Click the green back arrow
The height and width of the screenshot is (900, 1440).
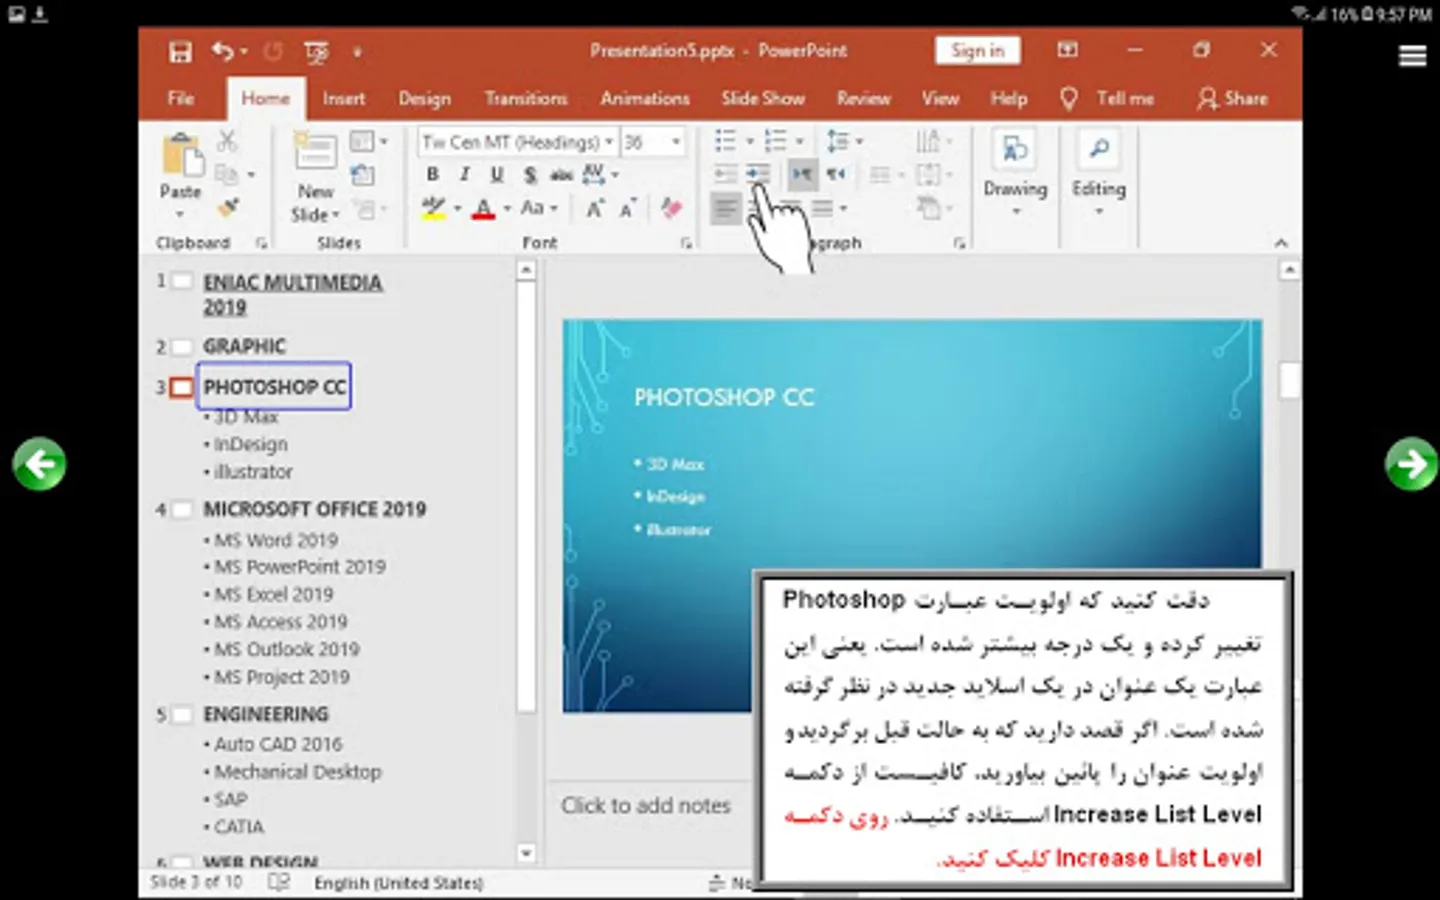[x=40, y=464]
